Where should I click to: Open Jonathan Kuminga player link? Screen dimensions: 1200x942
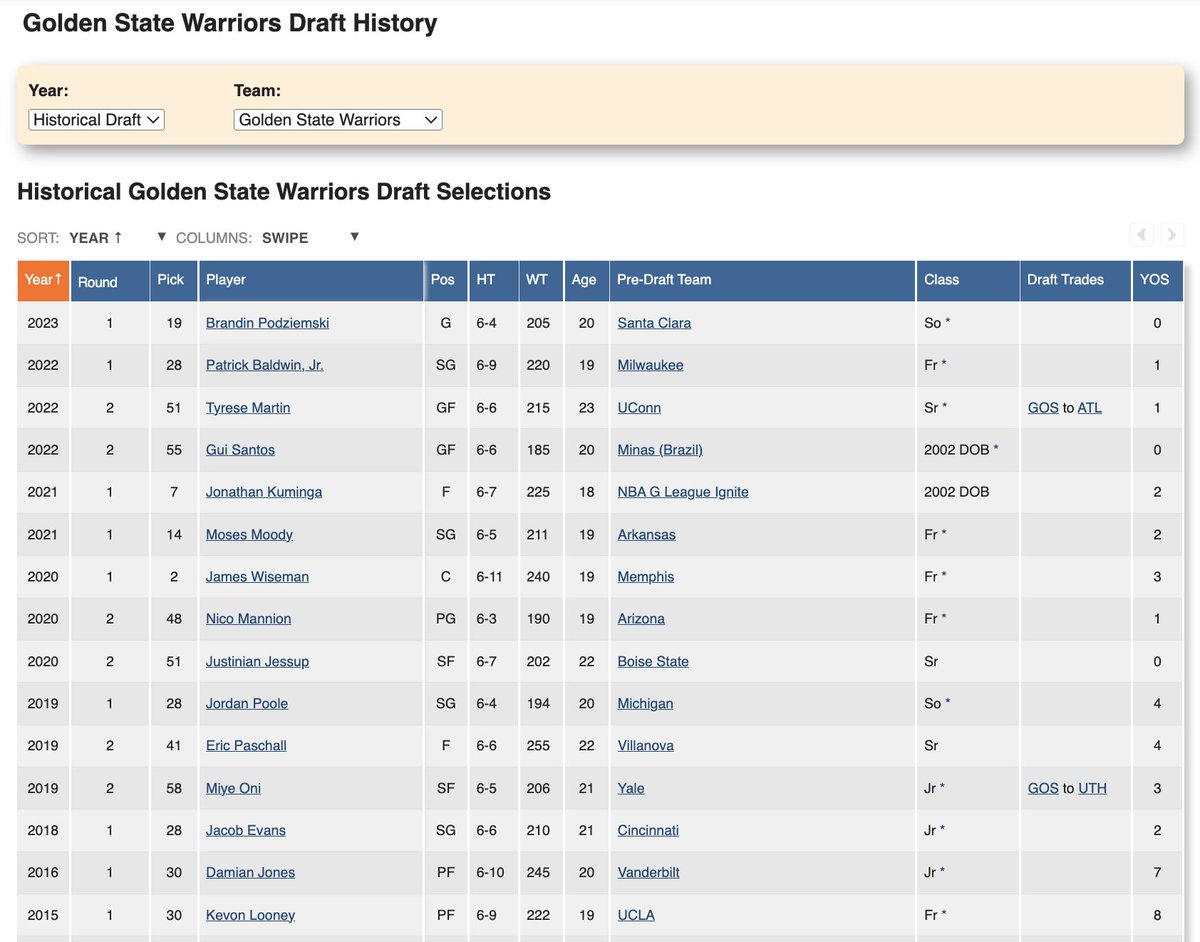pyautogui.click(x=264, y=492)
